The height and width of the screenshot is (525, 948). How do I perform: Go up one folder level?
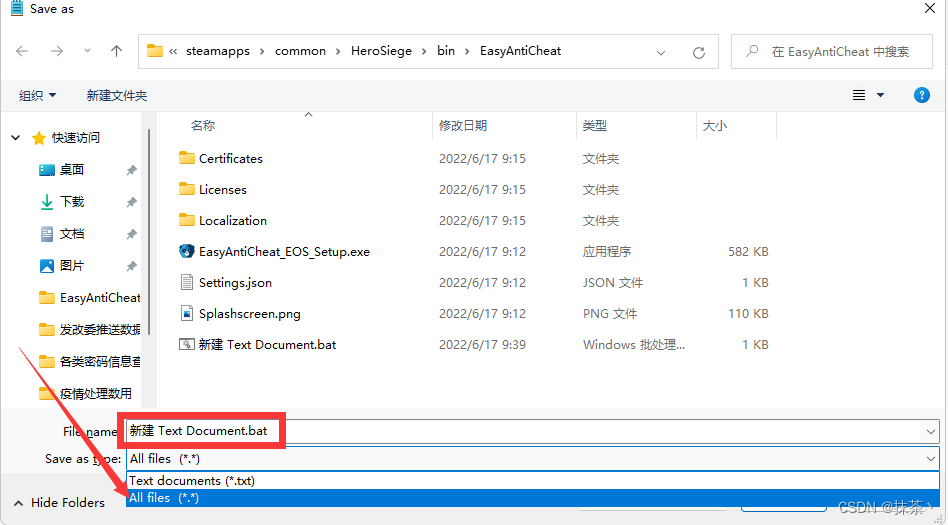117,51
